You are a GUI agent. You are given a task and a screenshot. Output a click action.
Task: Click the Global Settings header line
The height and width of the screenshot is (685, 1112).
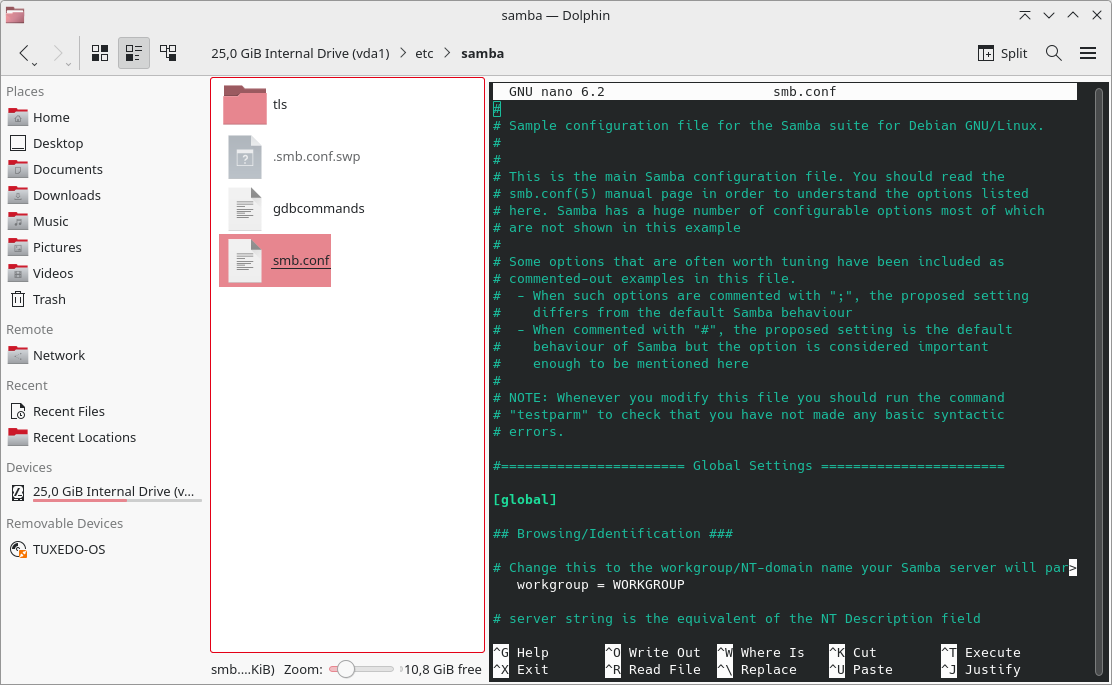click(x=749, y=466)
